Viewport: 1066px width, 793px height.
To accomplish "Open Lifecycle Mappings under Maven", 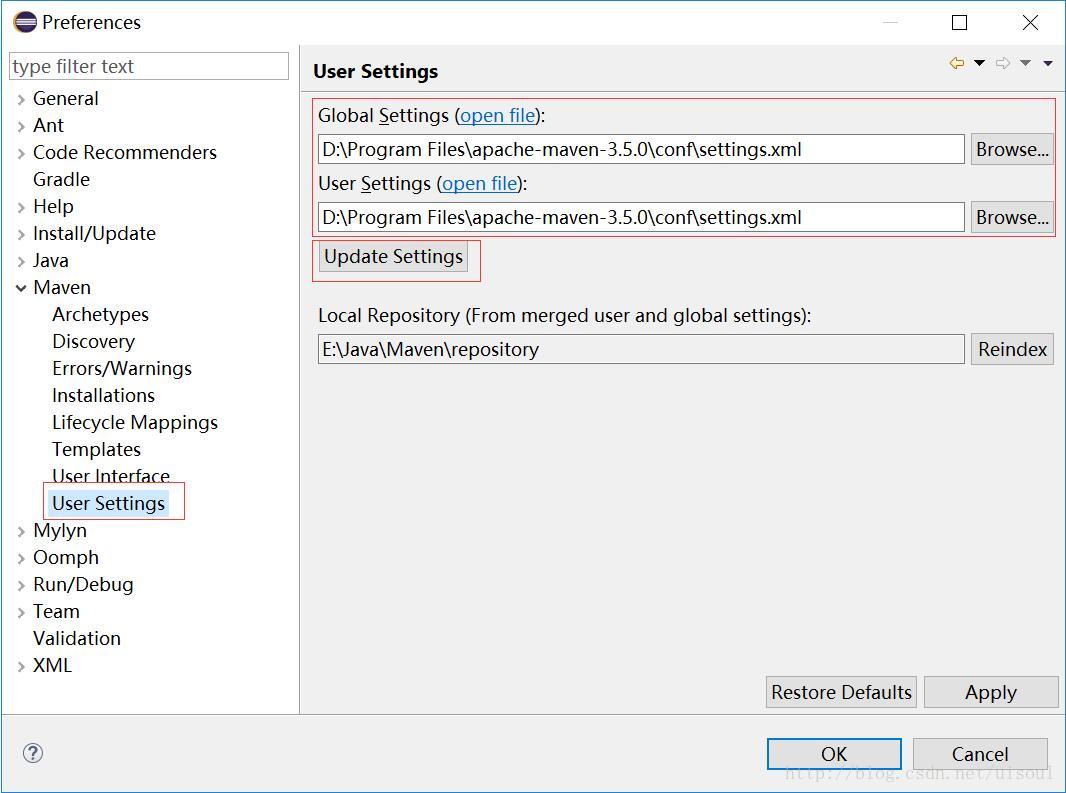I will click(x=135, y=422).
